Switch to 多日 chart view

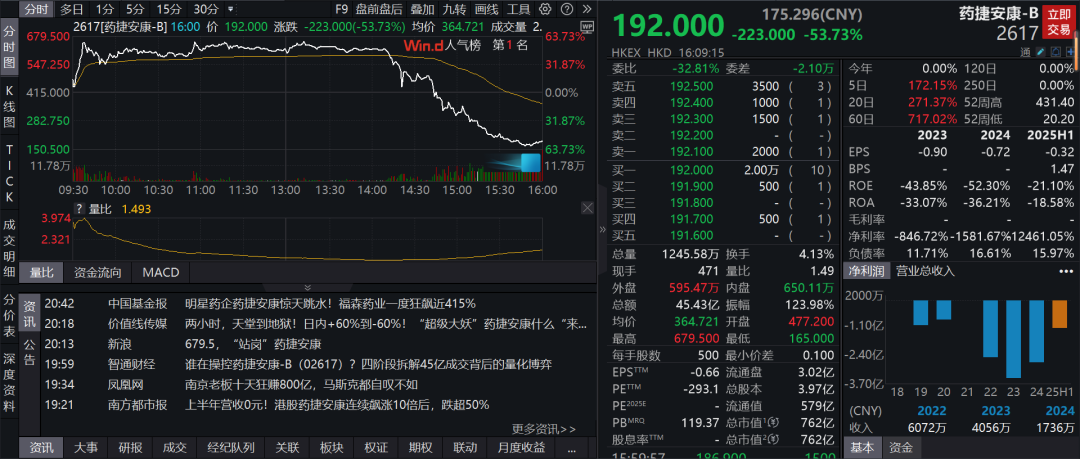click(x=71, y=10)
